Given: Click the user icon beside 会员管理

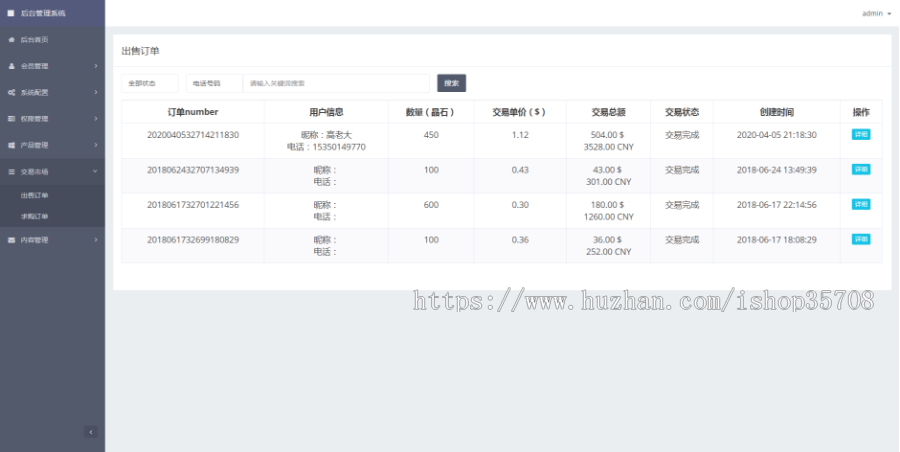Looking at the screenshot, I should (11, 66).
